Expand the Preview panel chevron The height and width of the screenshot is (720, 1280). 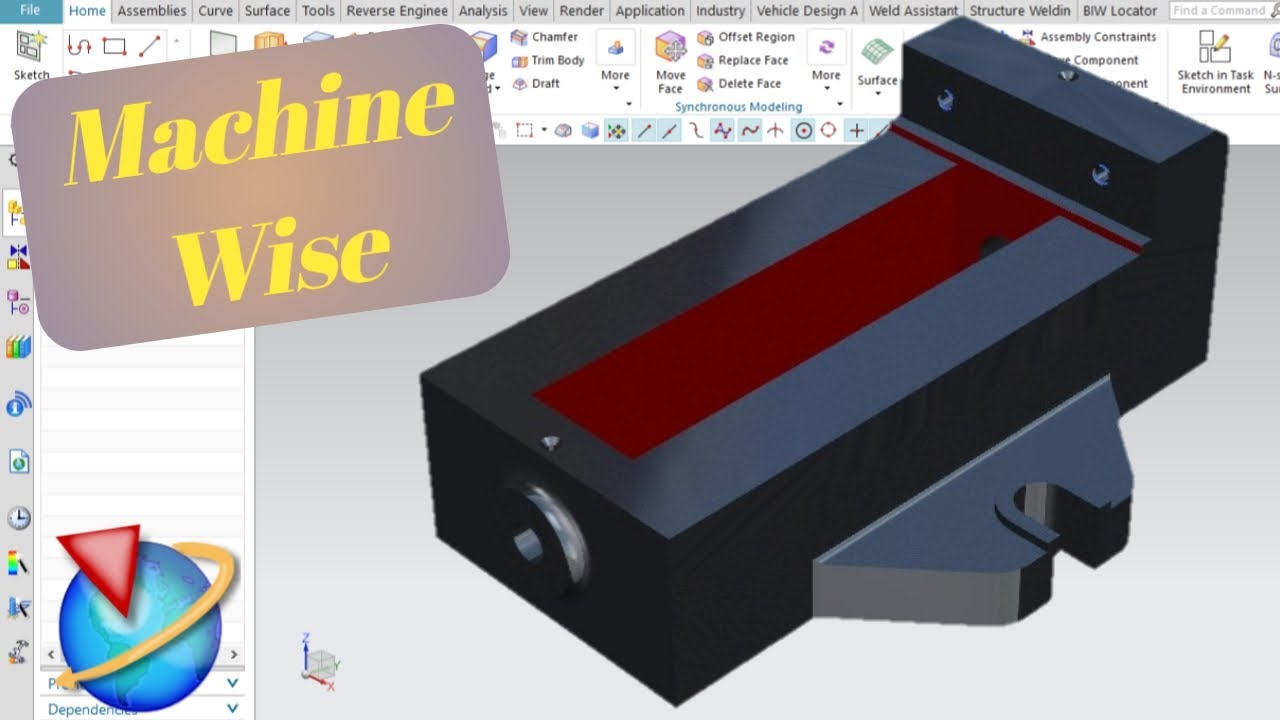[233, 683]
